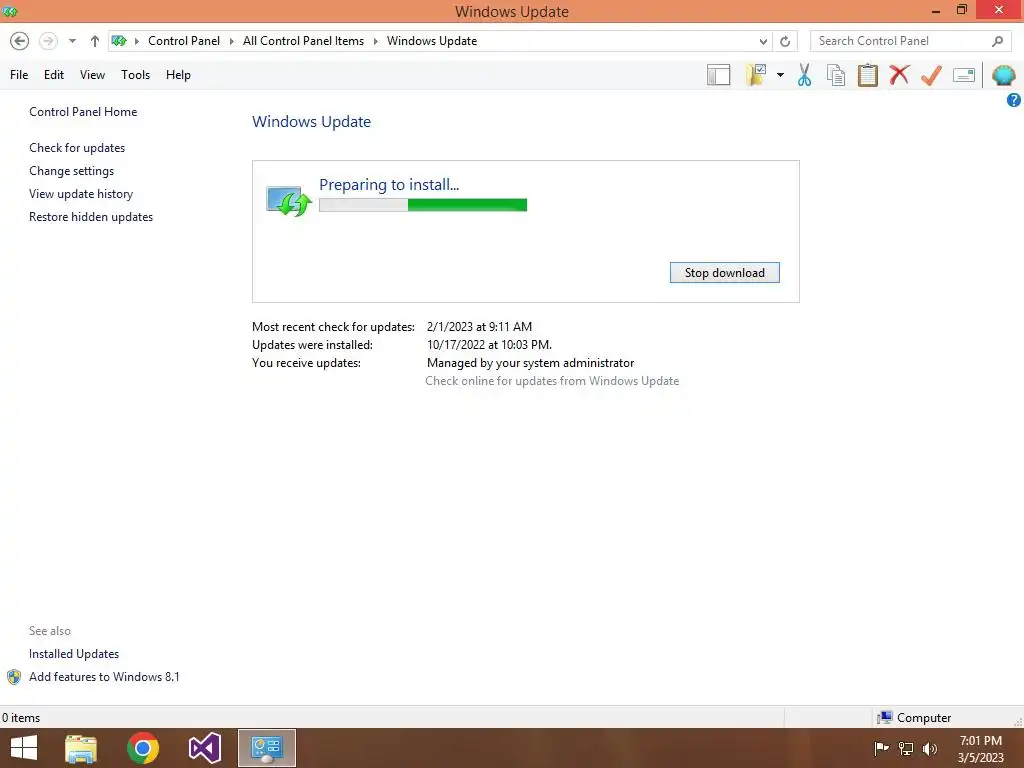Click Restore hidden updates

91,217
